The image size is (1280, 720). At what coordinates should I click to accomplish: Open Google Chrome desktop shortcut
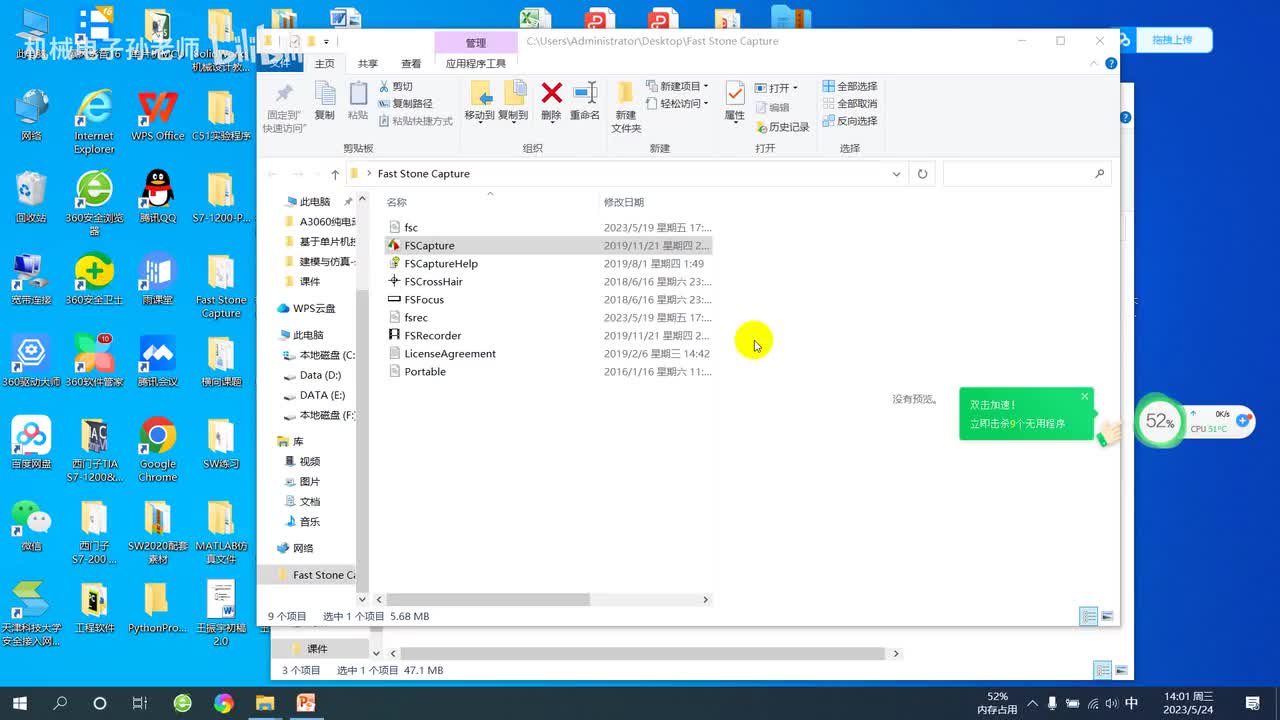(158, 450)
